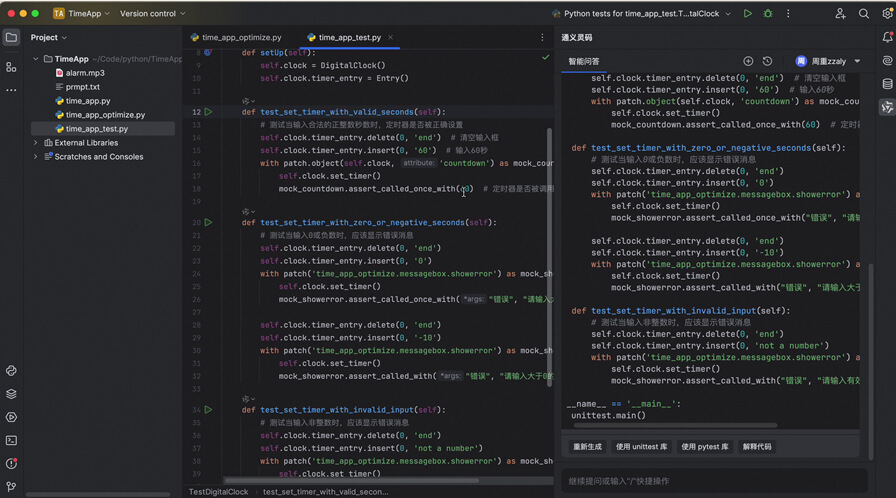Open the TimeApp project dropdown
This screenshot has height=498, width=896.
(x=81, y=13)
